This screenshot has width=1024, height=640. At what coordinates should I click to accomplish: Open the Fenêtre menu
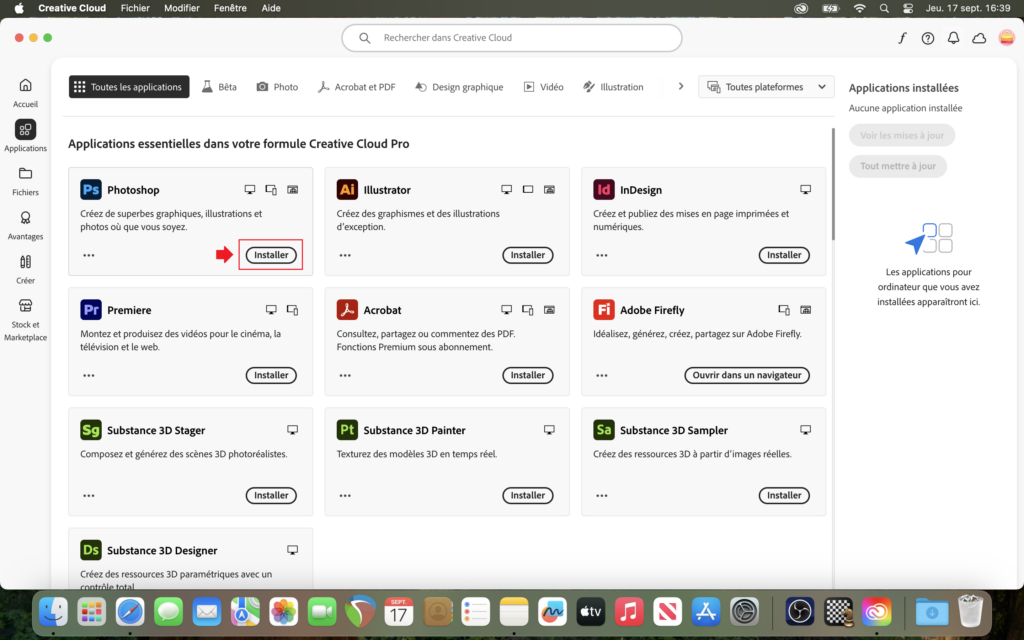pos(231,8)
